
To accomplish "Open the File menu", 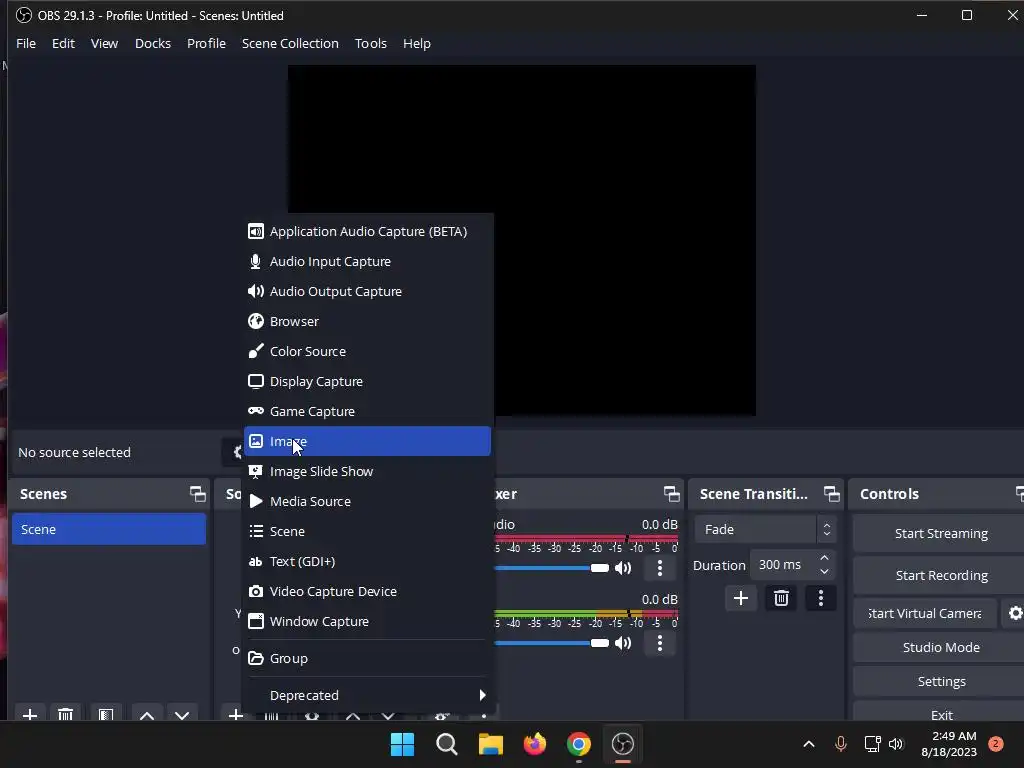I will (x=26, y=43).
